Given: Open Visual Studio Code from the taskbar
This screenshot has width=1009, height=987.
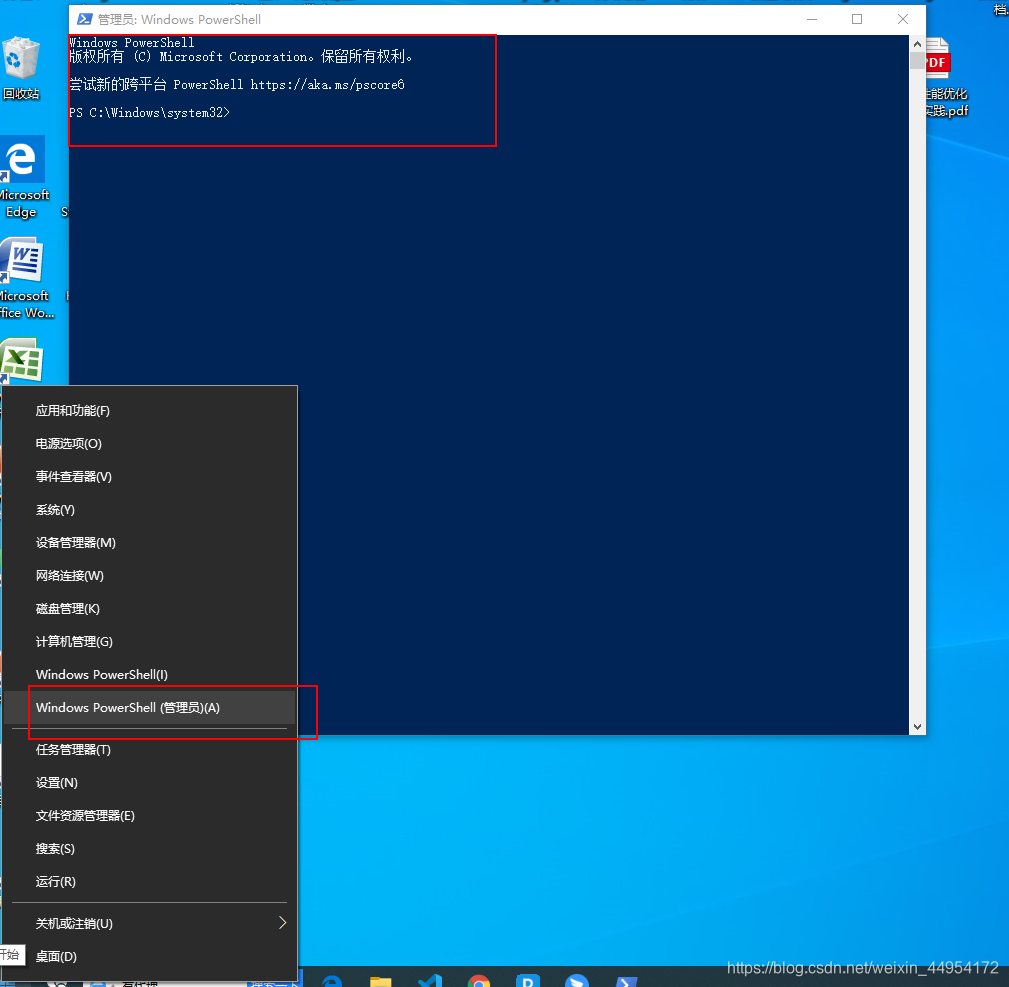Looking at the screenshot, I should tap(430, 981).
